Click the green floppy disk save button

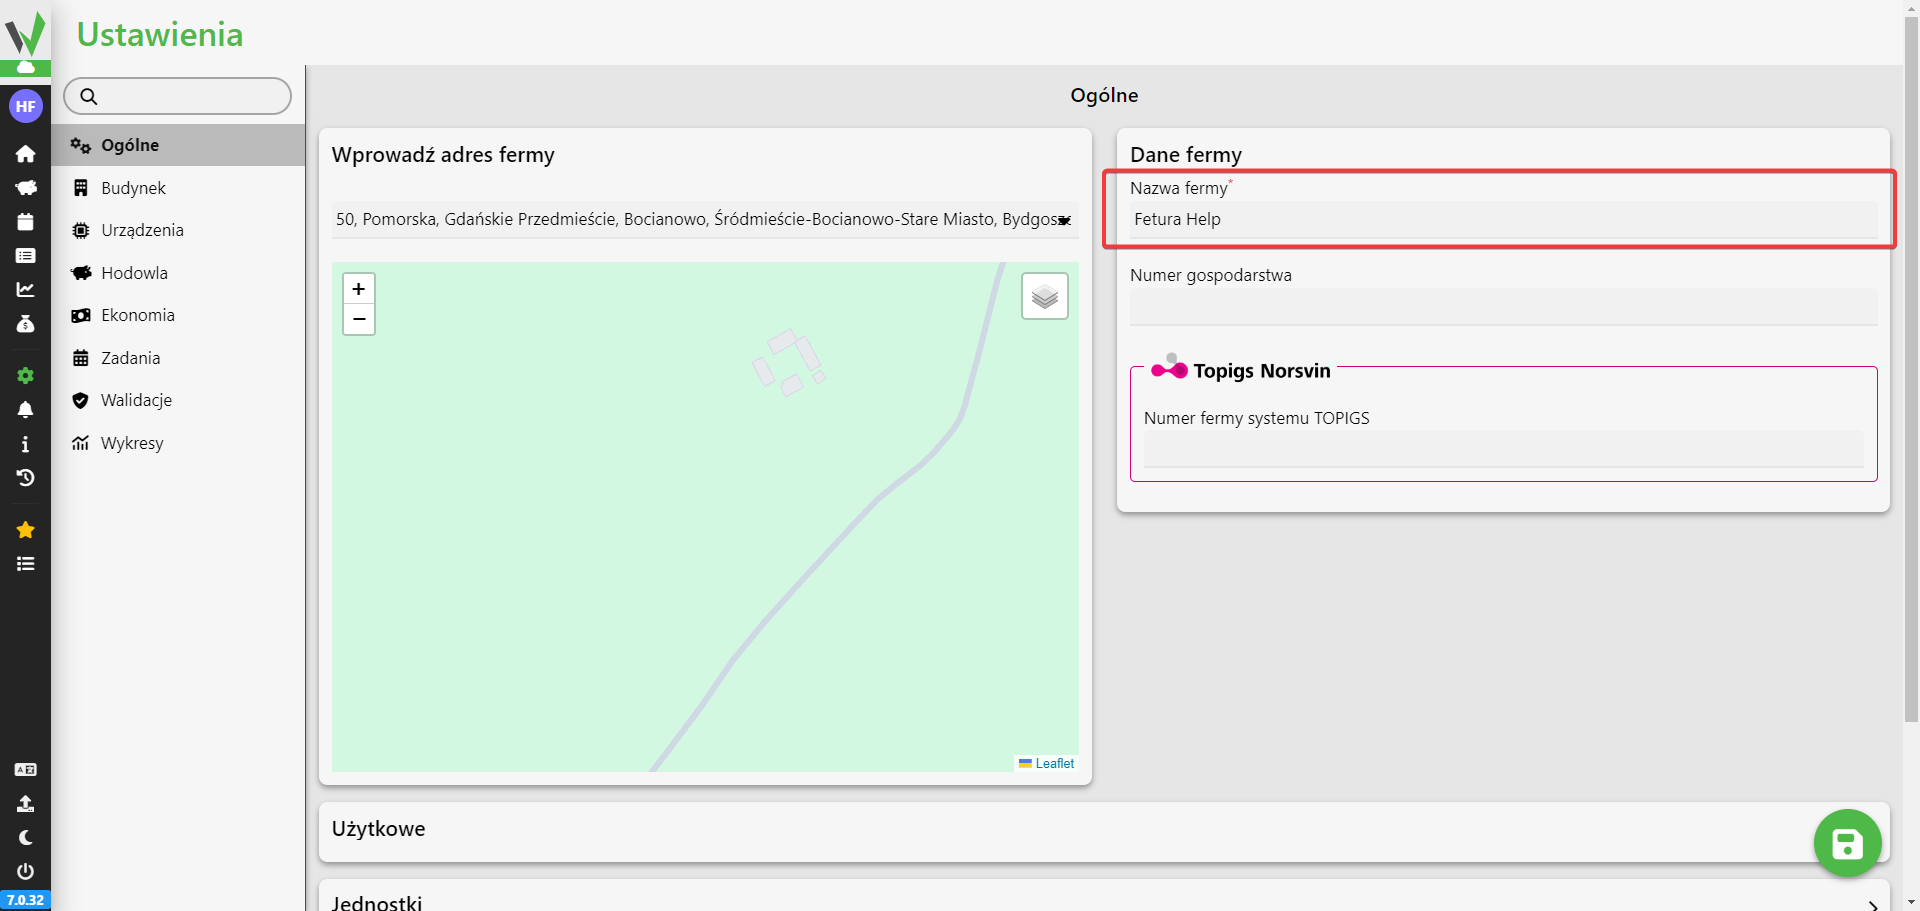(x=1847, y=844)
